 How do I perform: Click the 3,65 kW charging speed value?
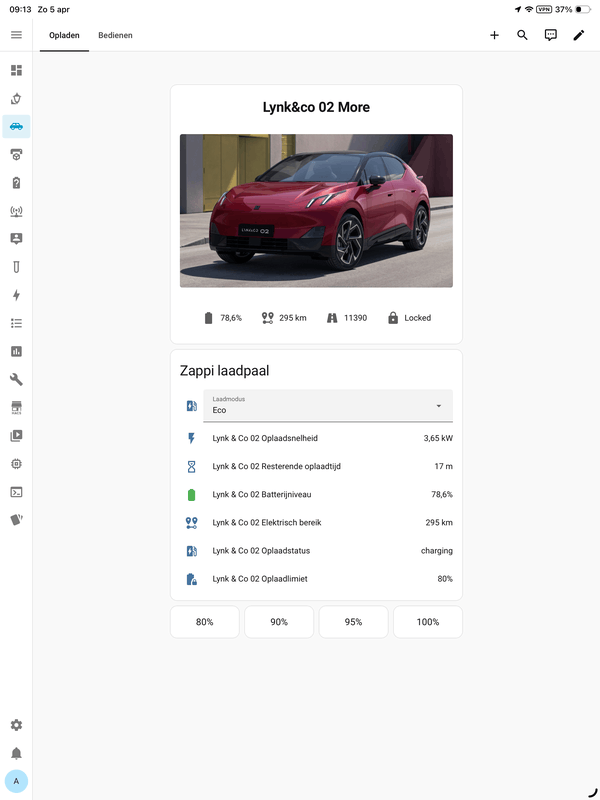point(438,438)
